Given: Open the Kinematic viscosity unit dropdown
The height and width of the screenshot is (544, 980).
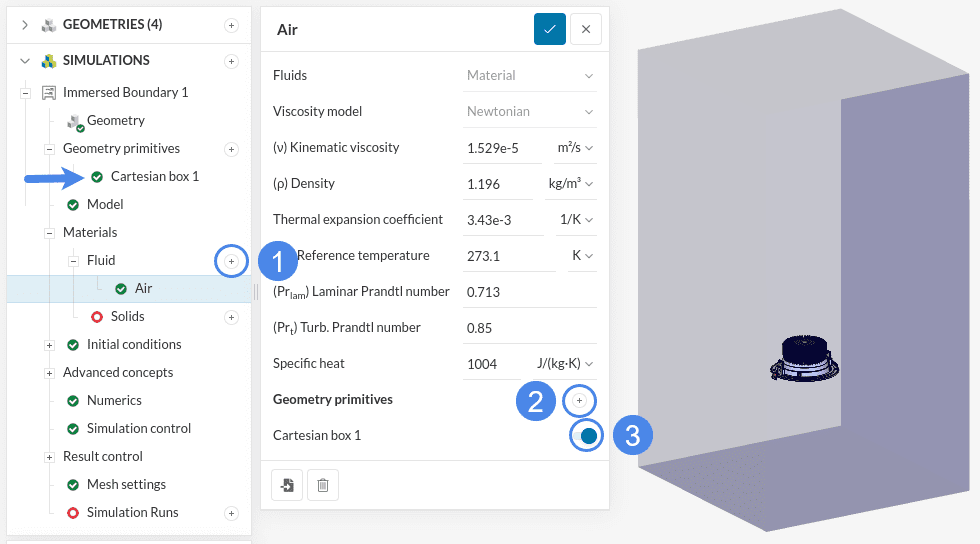Looking at the screenshot, I should (575, 148).
